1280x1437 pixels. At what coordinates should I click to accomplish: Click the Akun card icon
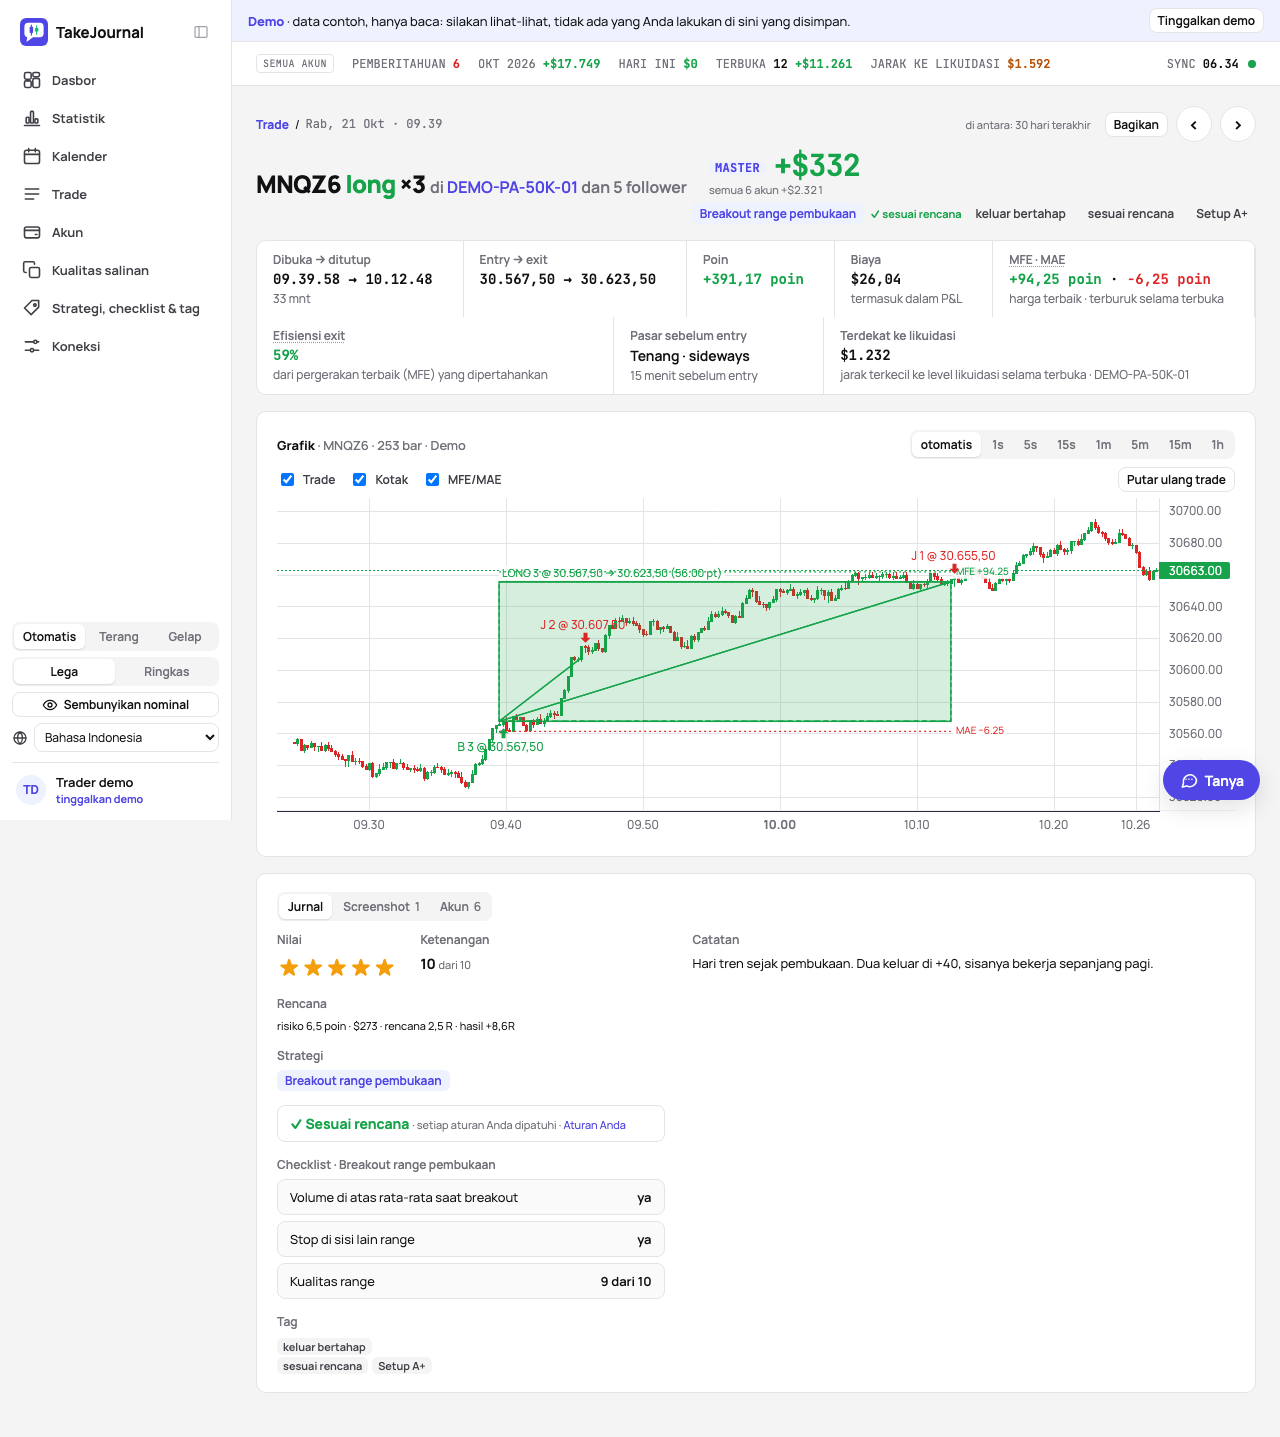(x=32, y=232)
